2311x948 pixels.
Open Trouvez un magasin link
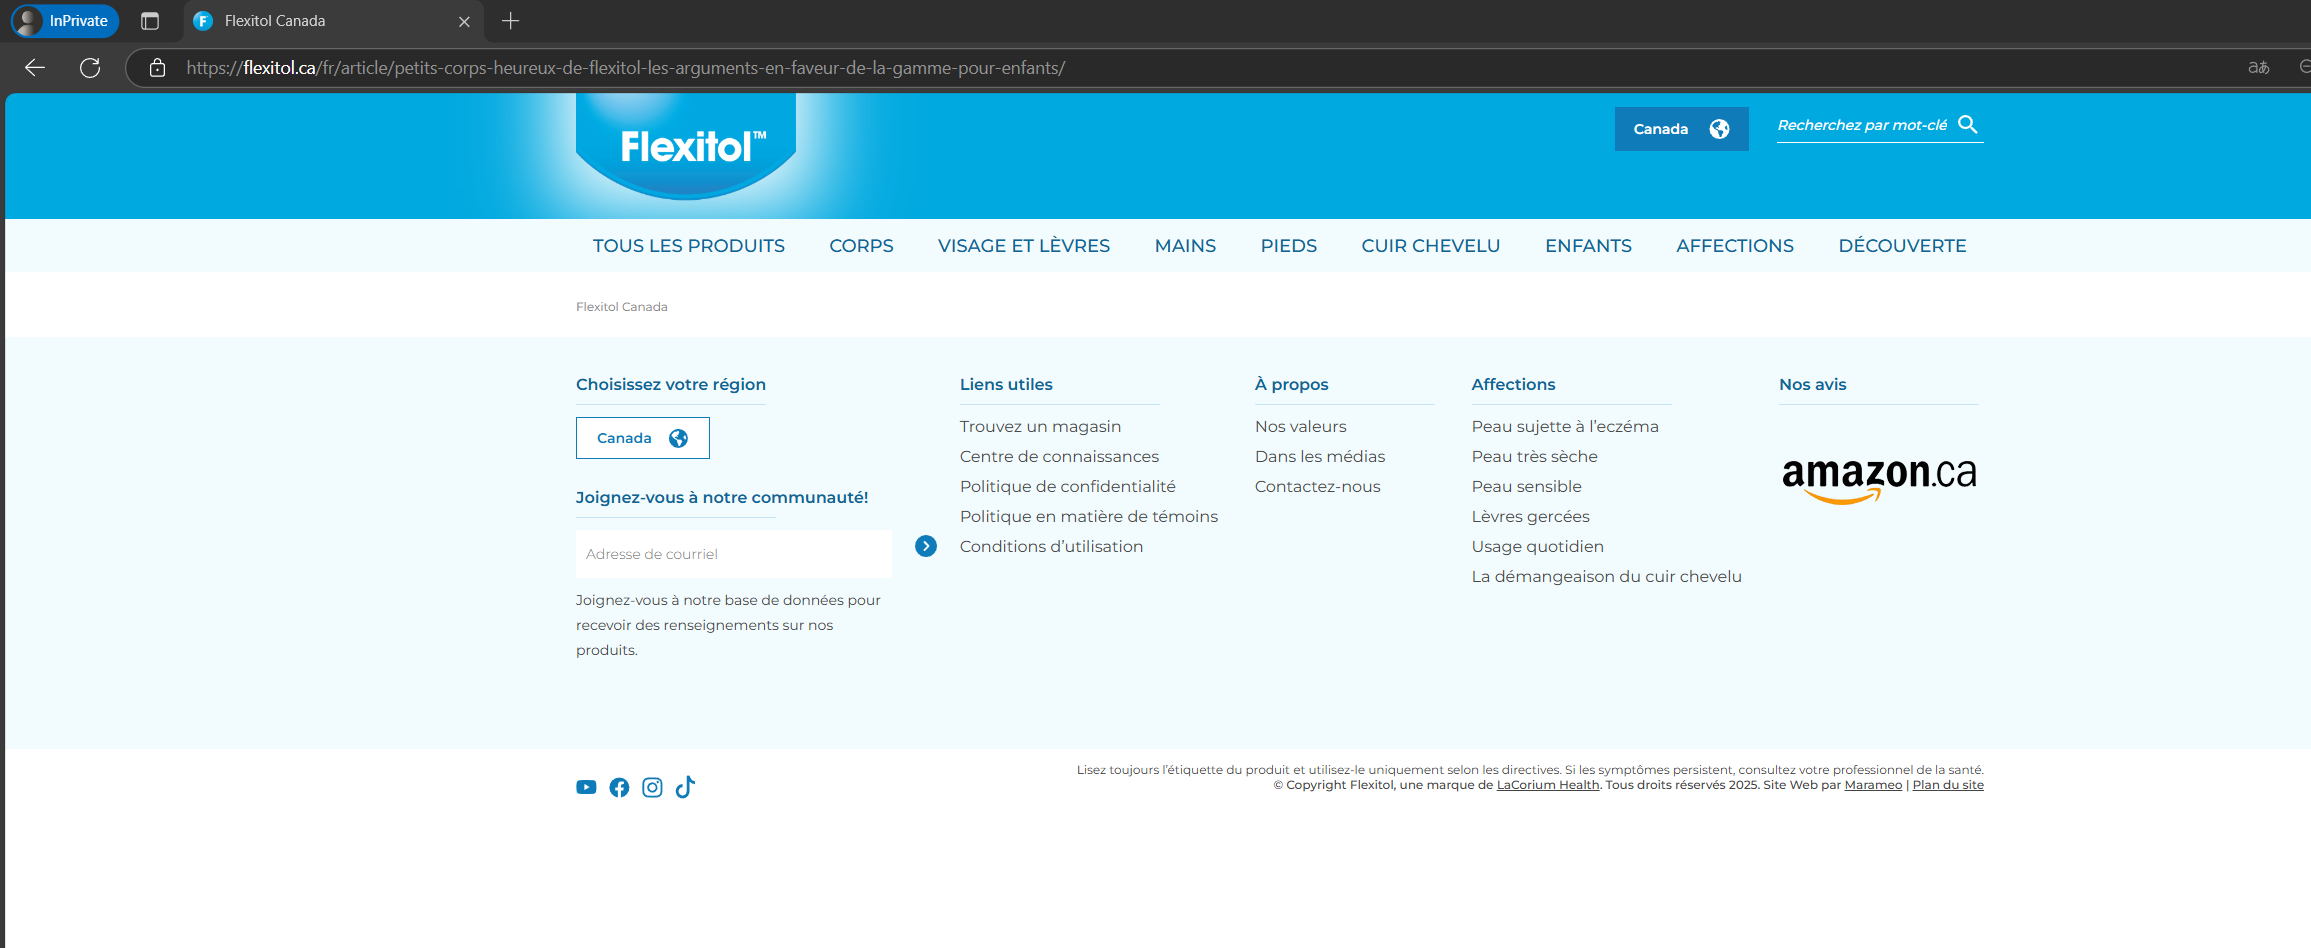1040,426
